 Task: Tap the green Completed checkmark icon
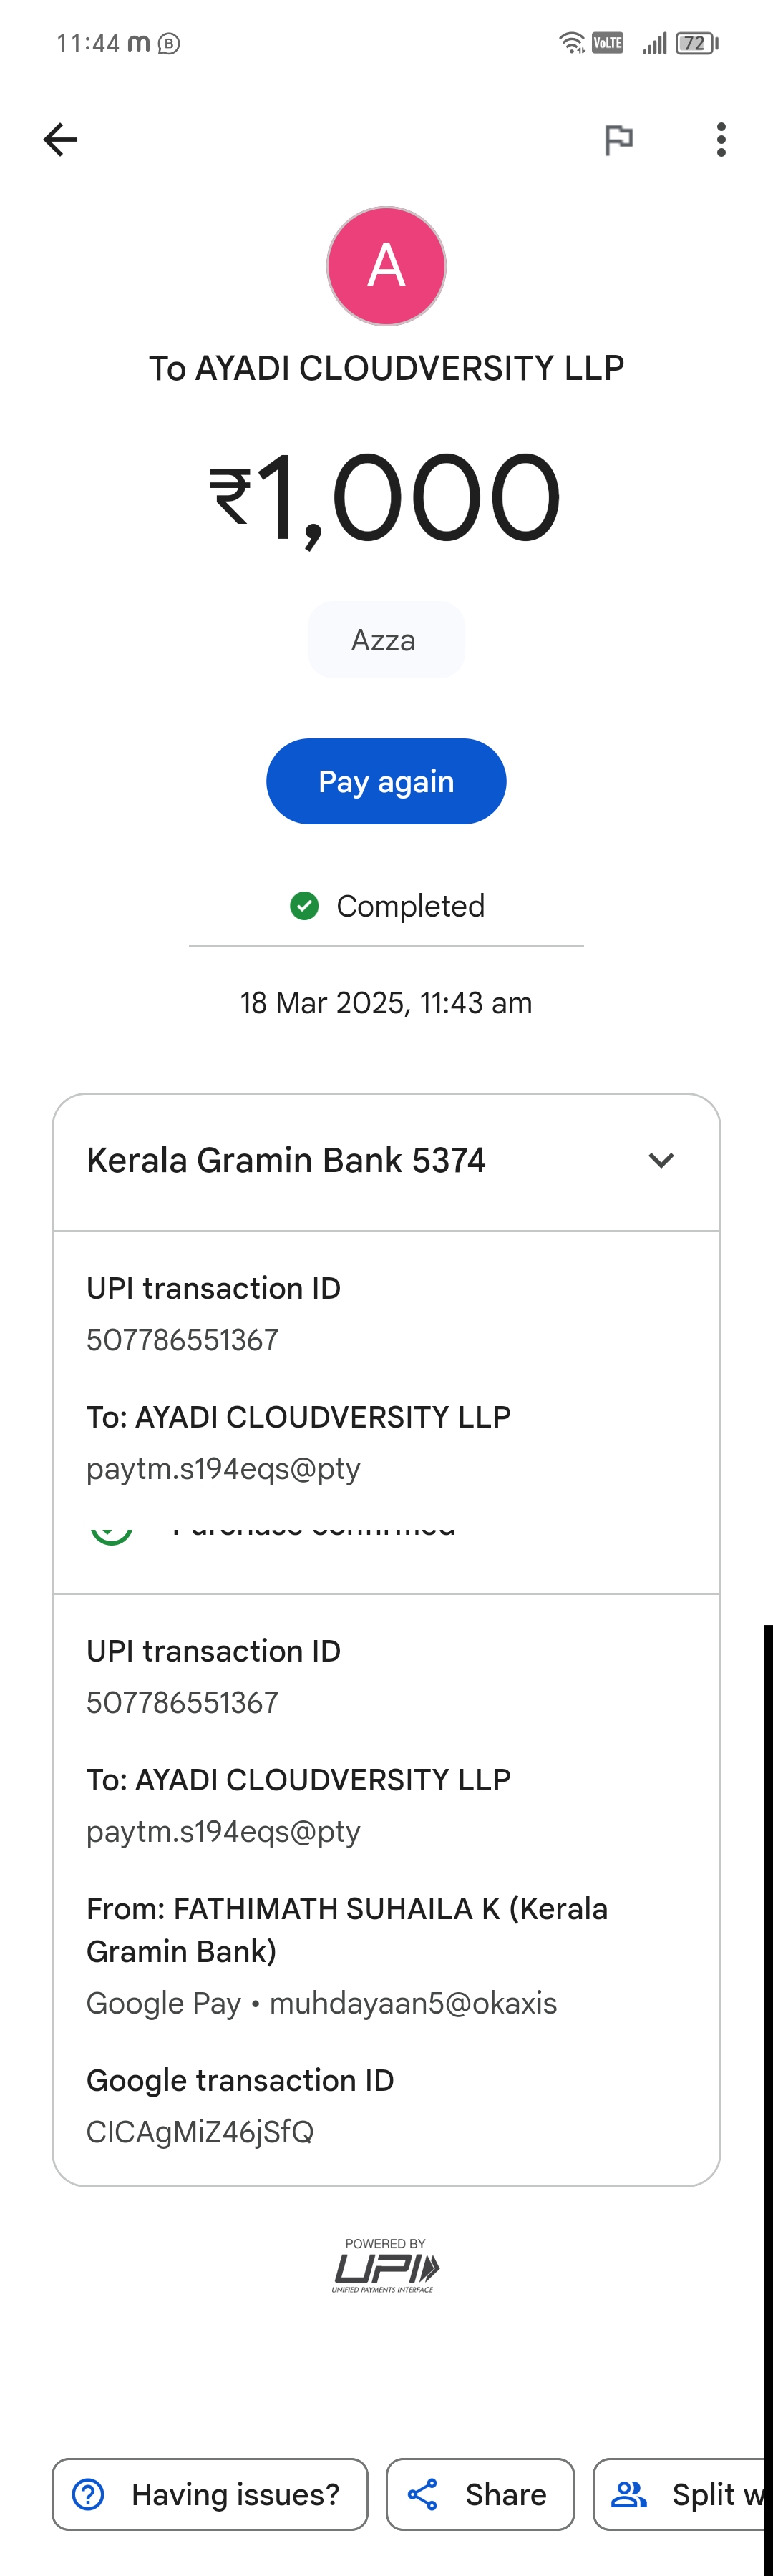tap(304, 906)
